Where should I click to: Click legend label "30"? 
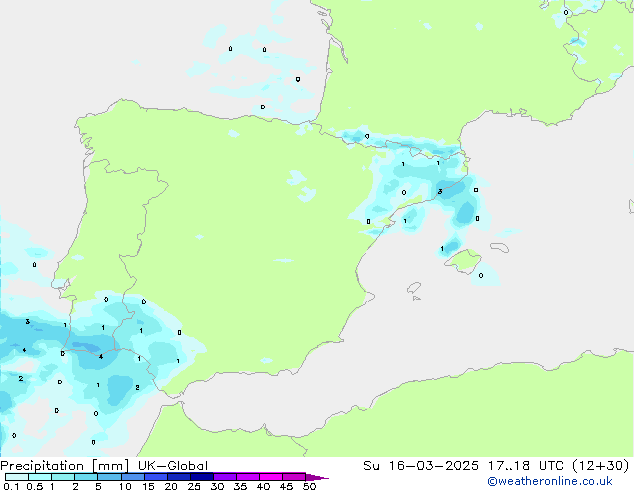click(217, 486)
